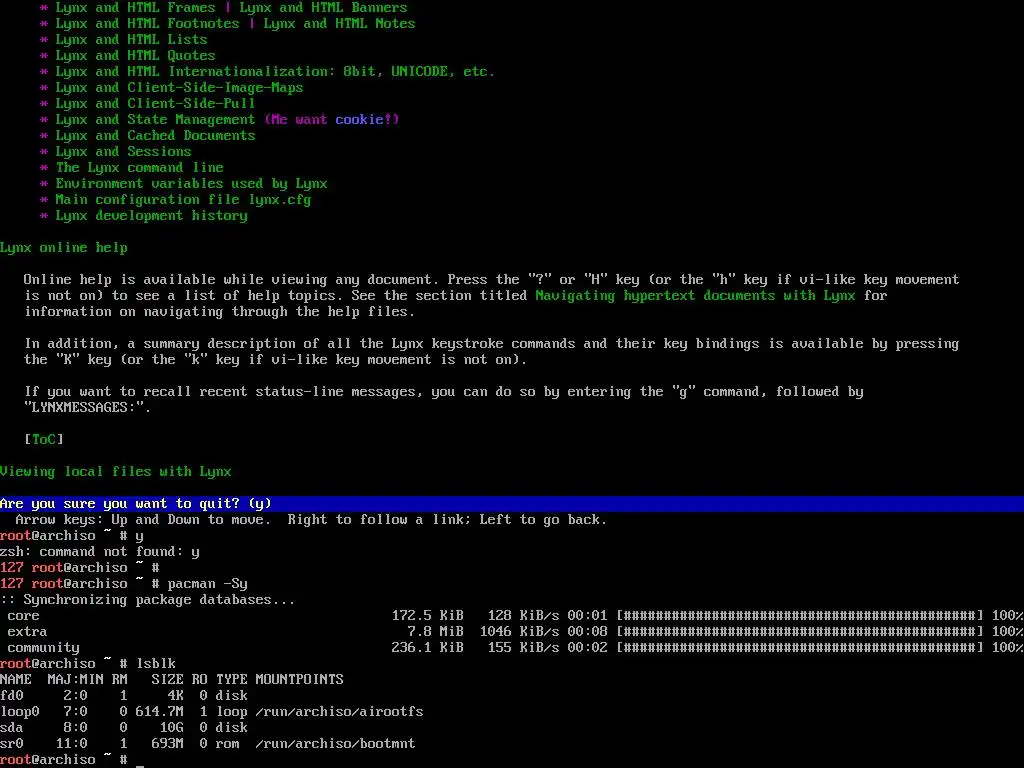
Task: Click the '614.7M' size value
Action: 160,712
